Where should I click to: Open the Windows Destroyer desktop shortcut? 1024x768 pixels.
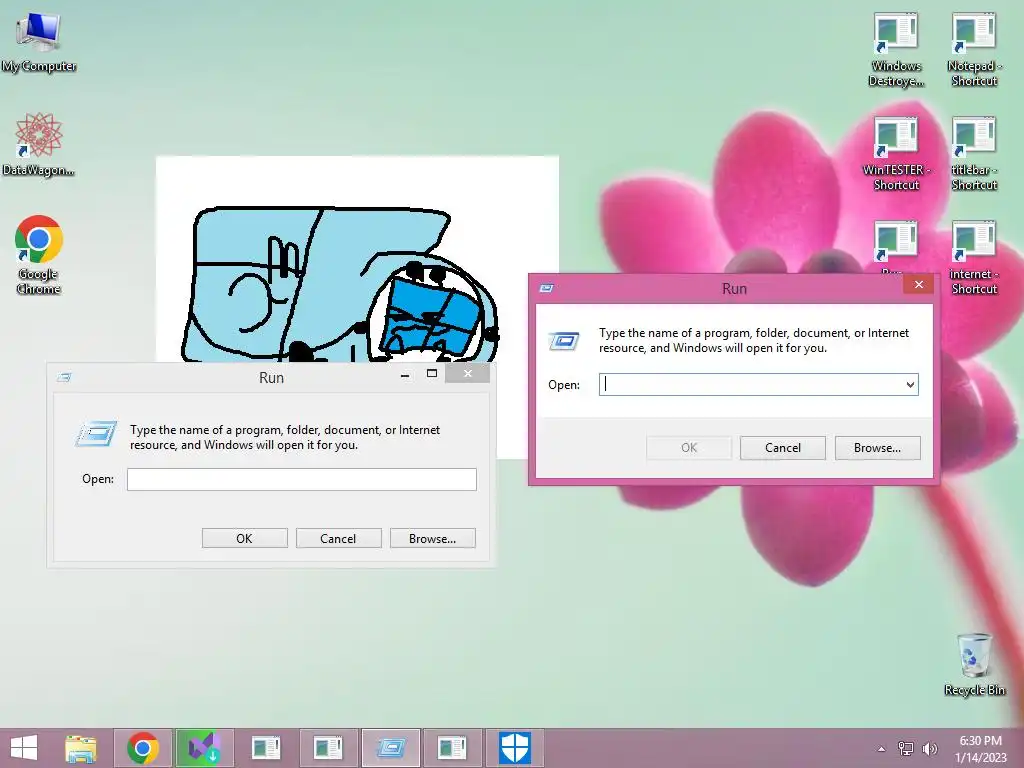pos(896,50)
